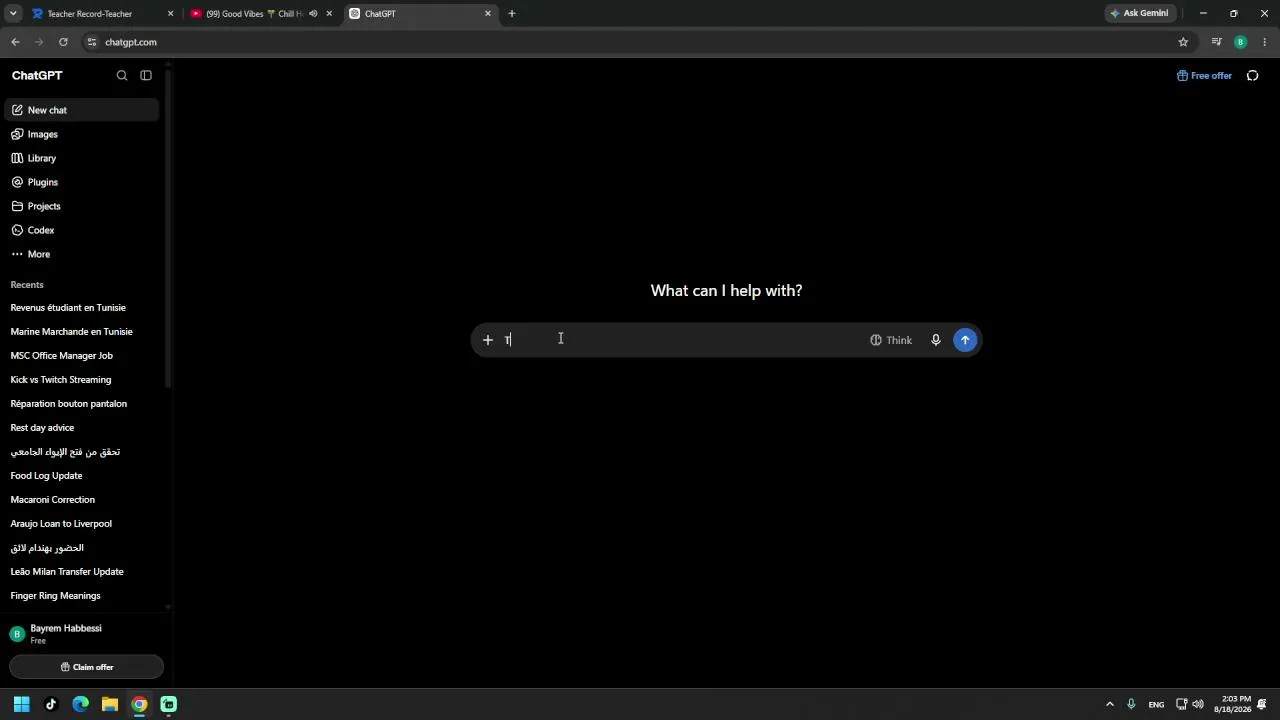Open the Bayrem Habbessi account menu
Screen dimensions: 1280x720
(x=84, y=634)
